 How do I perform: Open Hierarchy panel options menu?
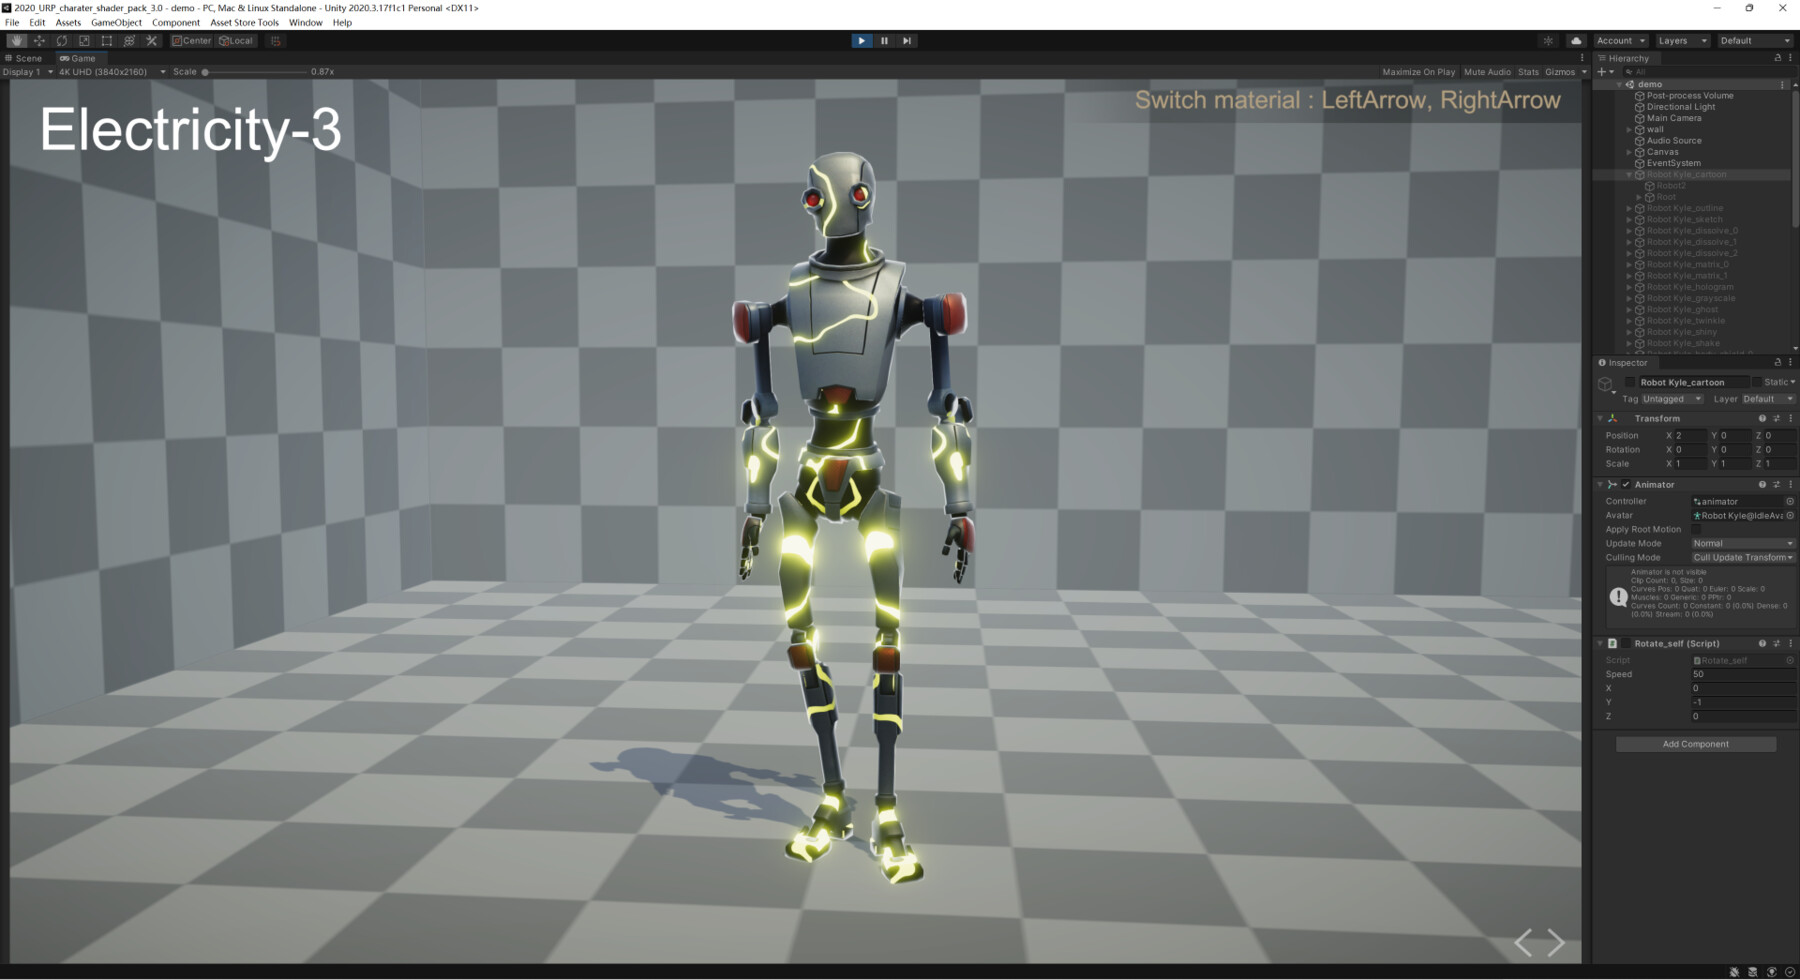click(x=1790, y=58)
